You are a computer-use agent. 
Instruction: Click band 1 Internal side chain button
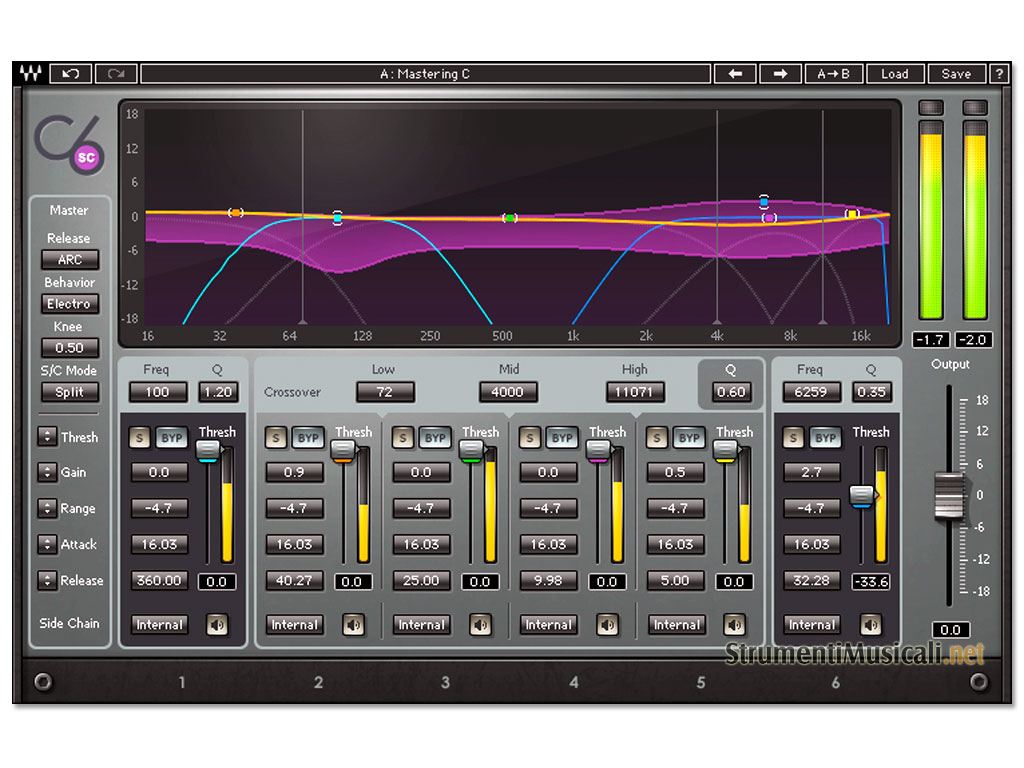click(x=159, y=625)
